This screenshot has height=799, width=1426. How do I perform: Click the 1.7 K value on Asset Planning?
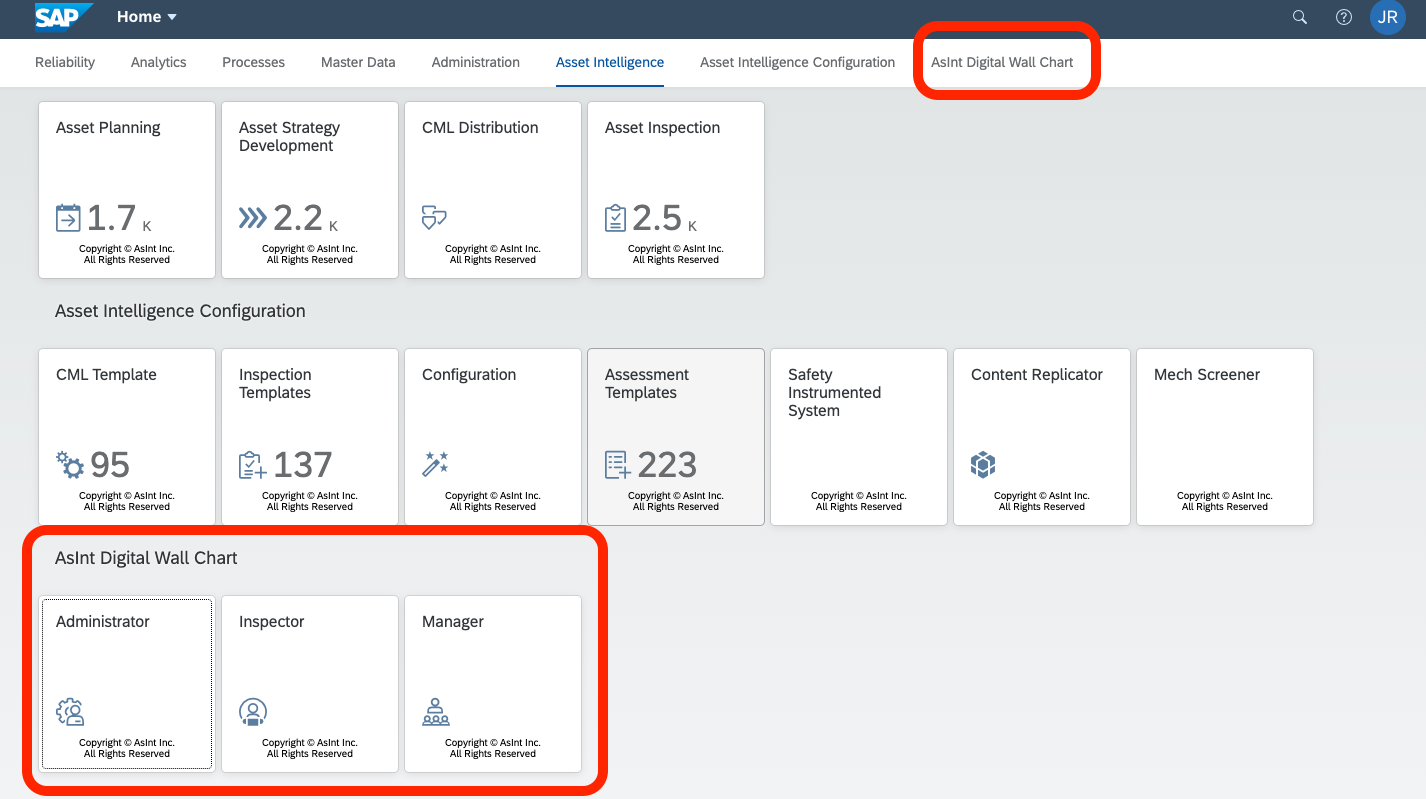click(x=119, y=218)
